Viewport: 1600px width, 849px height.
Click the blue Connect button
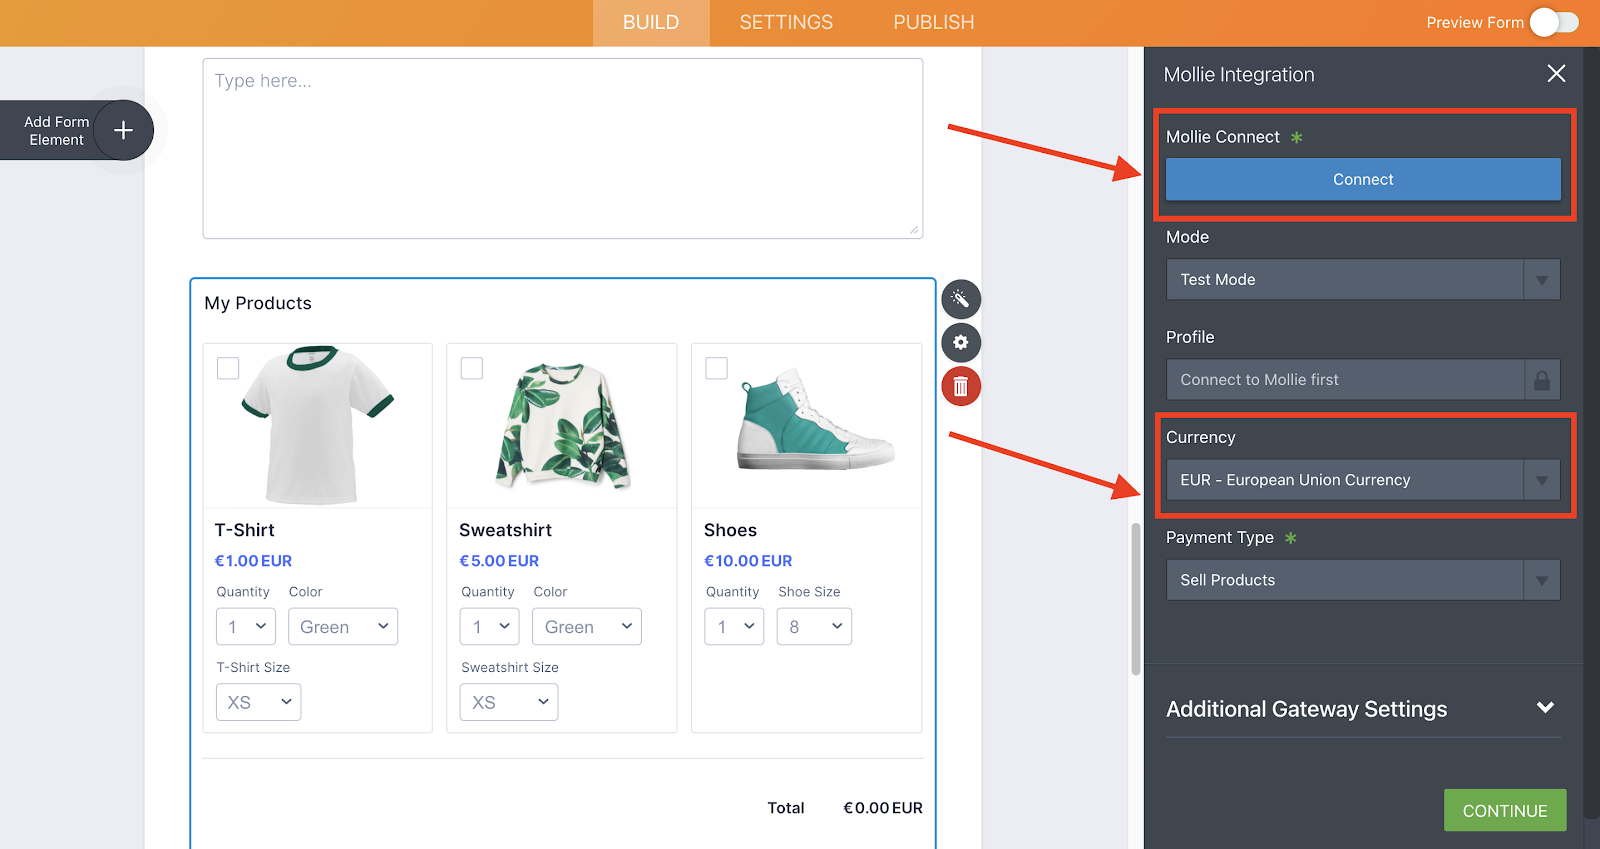coord(1363,180)
